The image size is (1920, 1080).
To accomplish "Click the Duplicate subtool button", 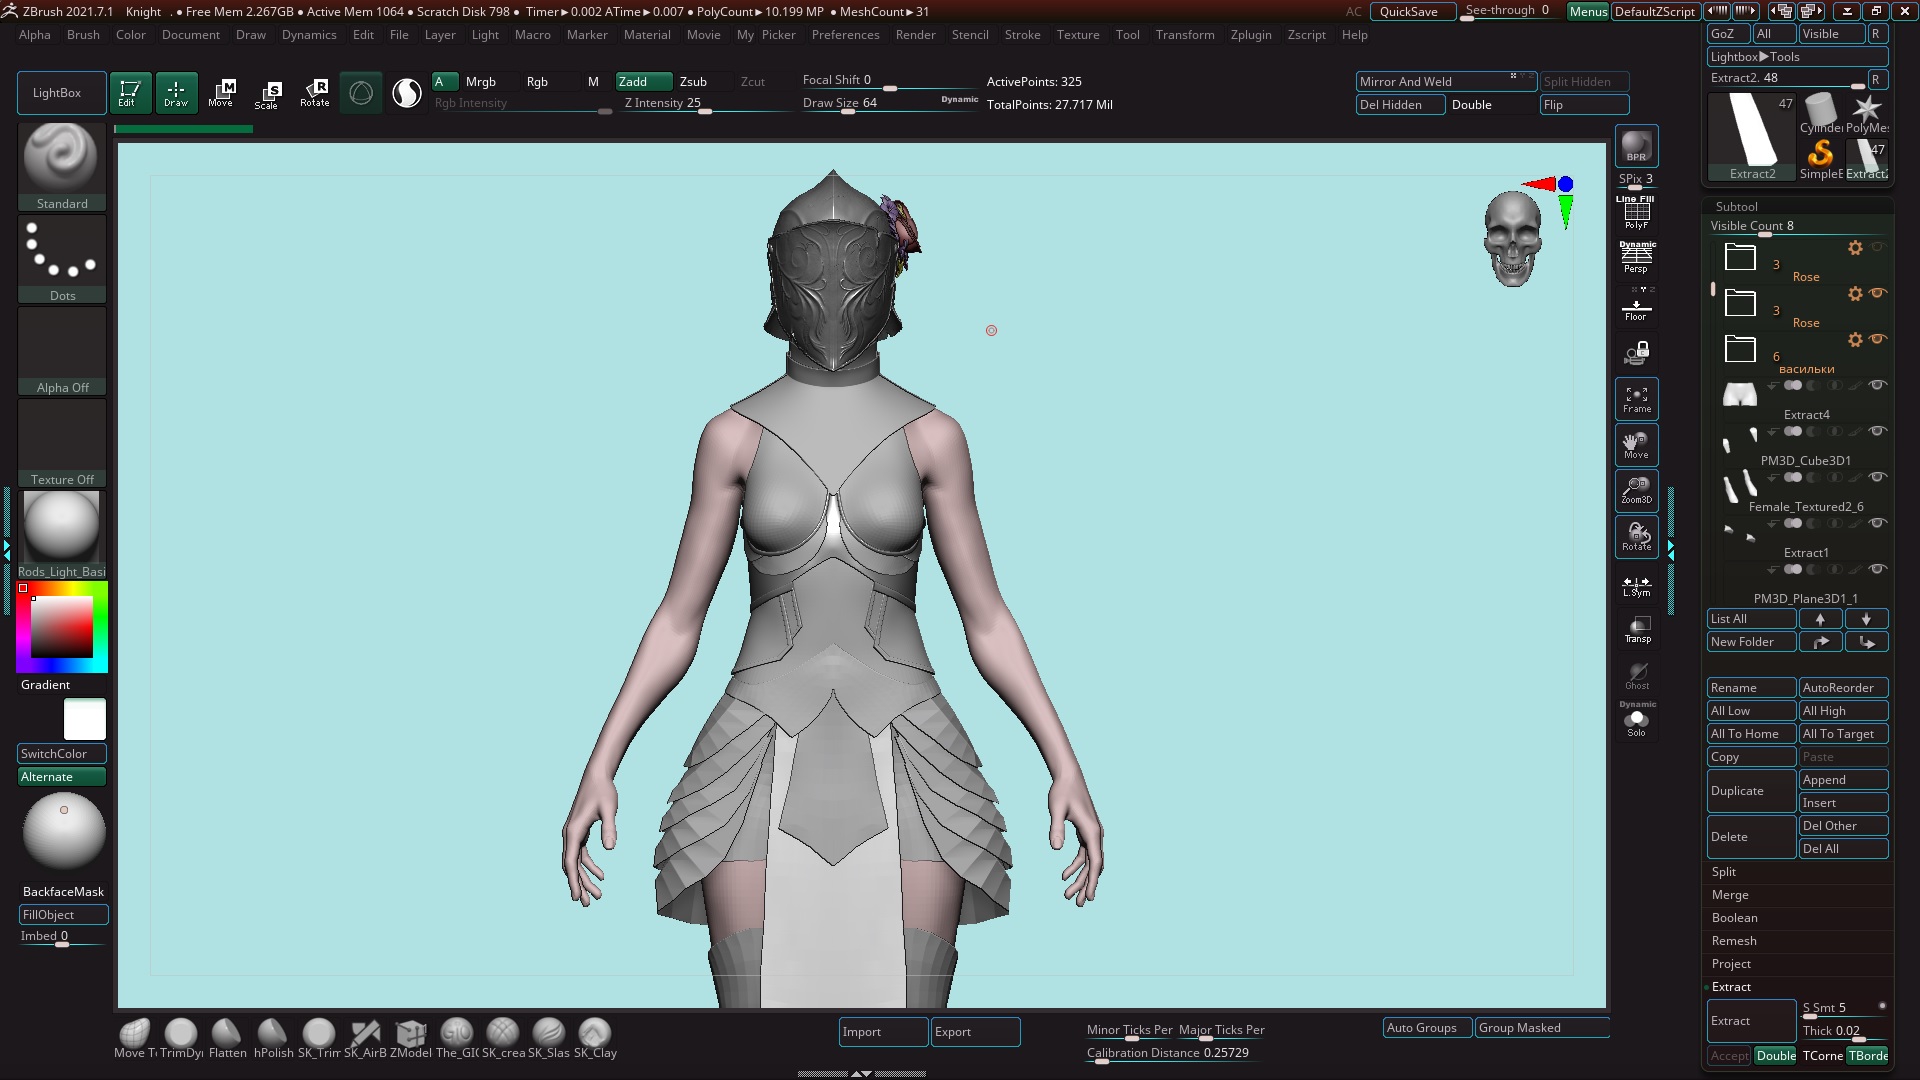I will tap(1750, 791).
